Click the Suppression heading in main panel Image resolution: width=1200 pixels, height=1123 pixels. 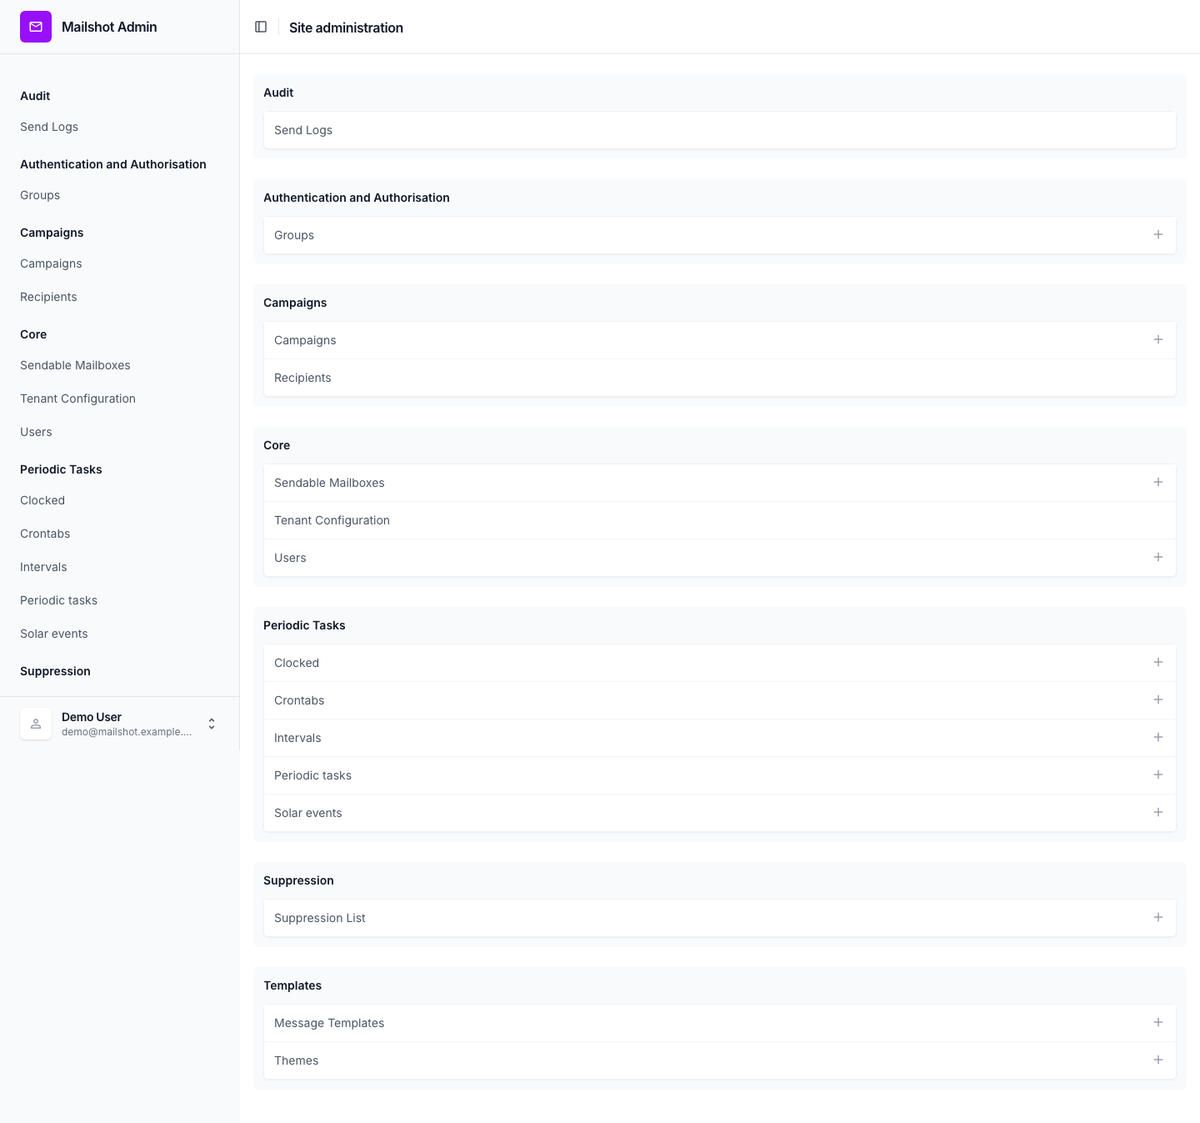click(298, 880)
